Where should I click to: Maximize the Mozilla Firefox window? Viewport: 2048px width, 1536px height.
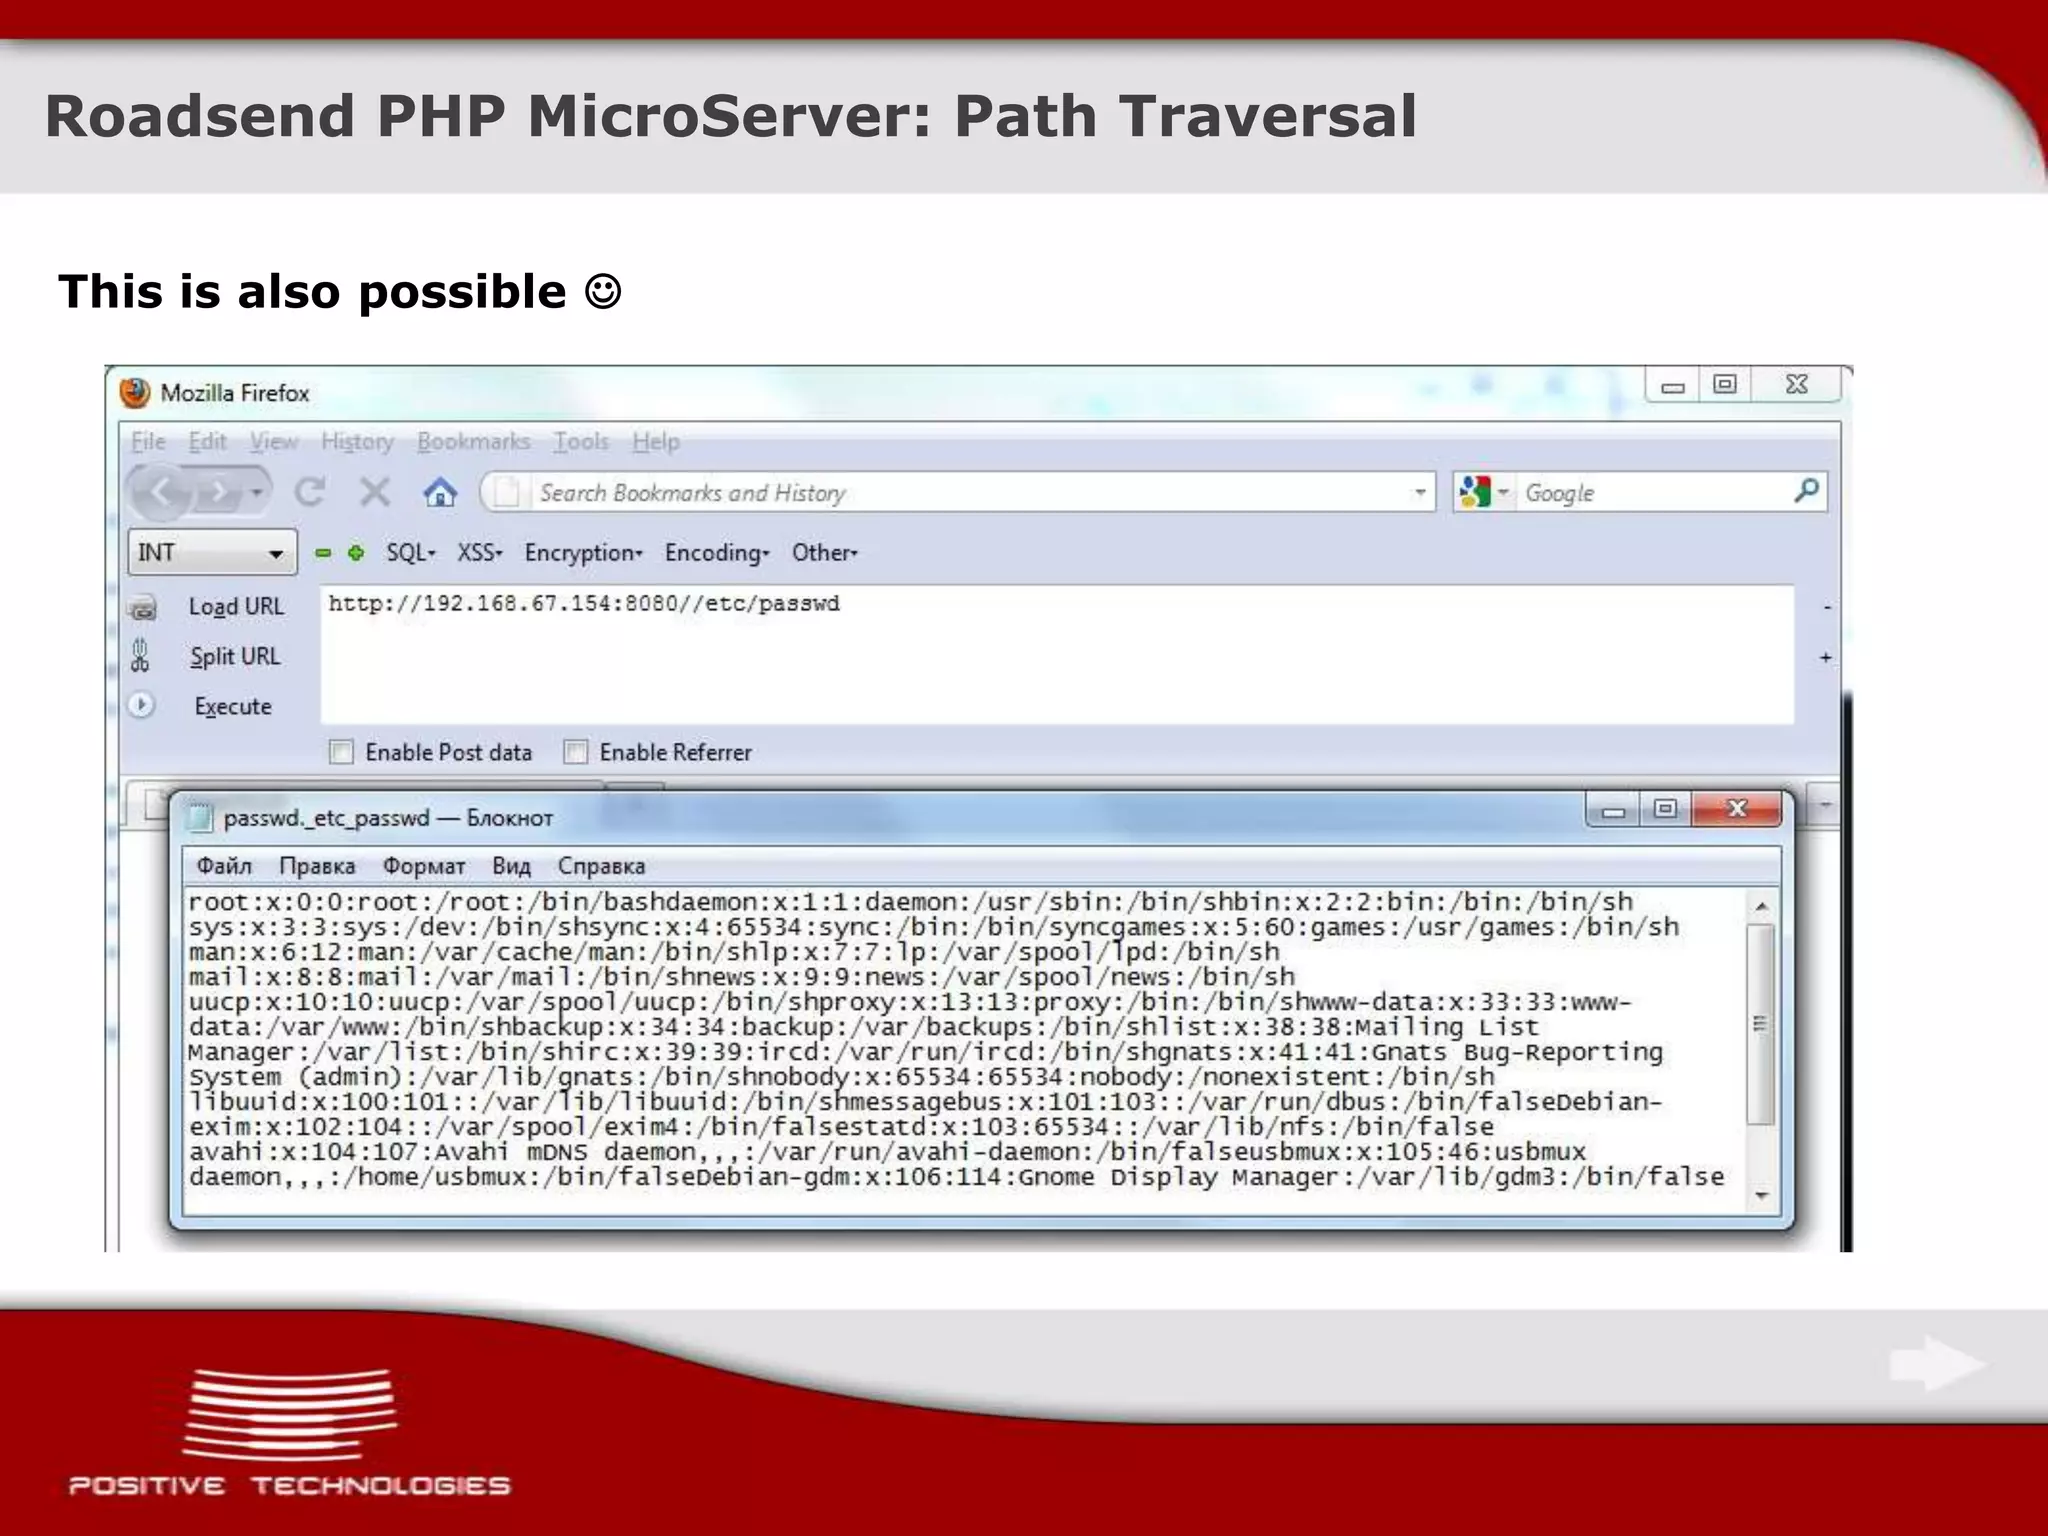(x=1724, y=385)
